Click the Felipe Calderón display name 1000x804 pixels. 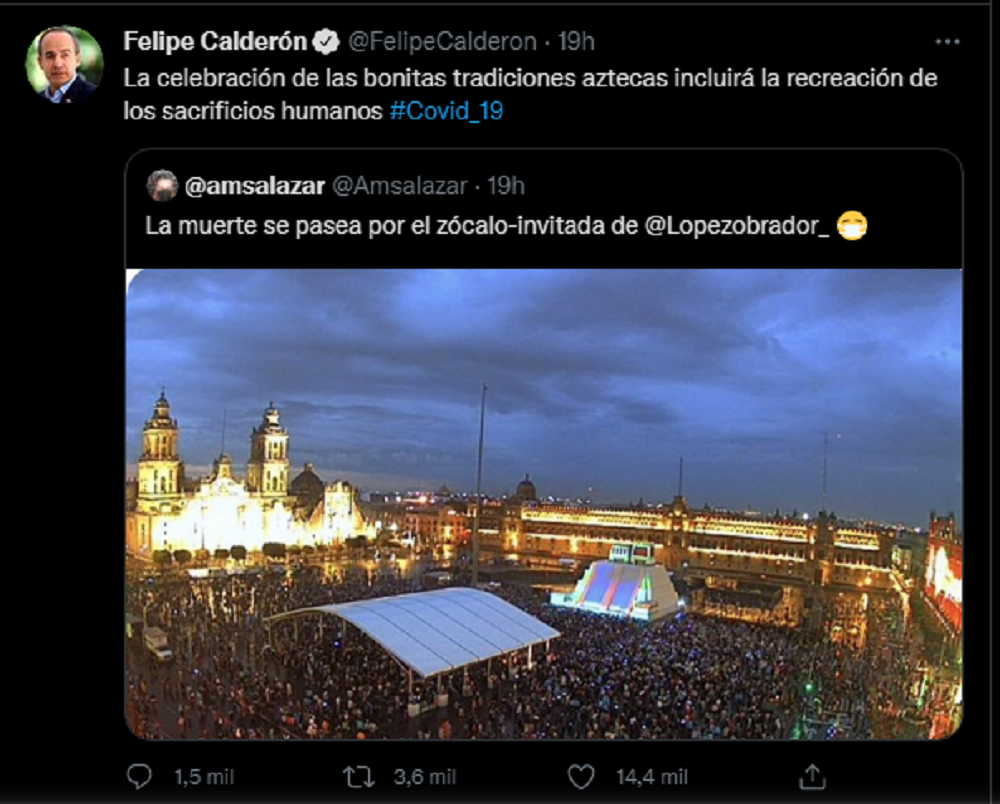(x=215, y=42)
